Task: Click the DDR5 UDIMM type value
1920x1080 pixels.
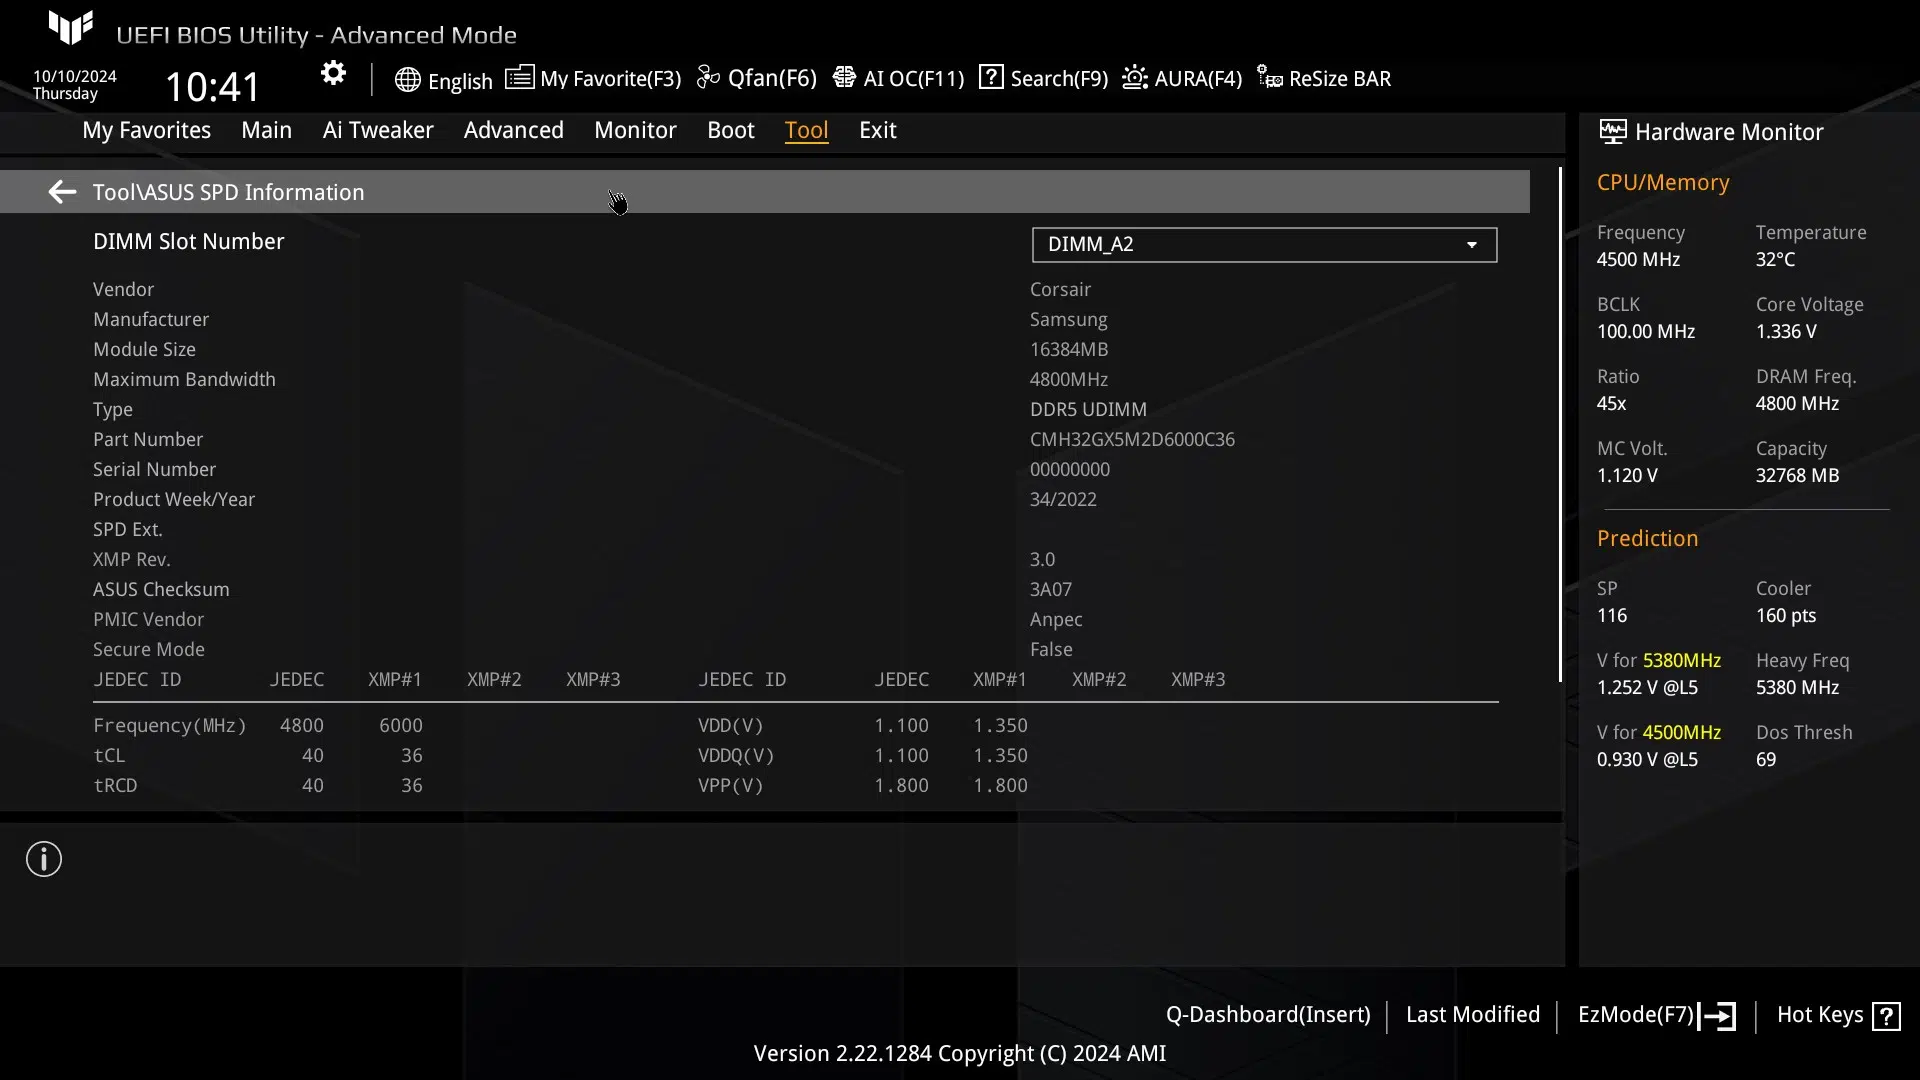Action: [1088, 409]
